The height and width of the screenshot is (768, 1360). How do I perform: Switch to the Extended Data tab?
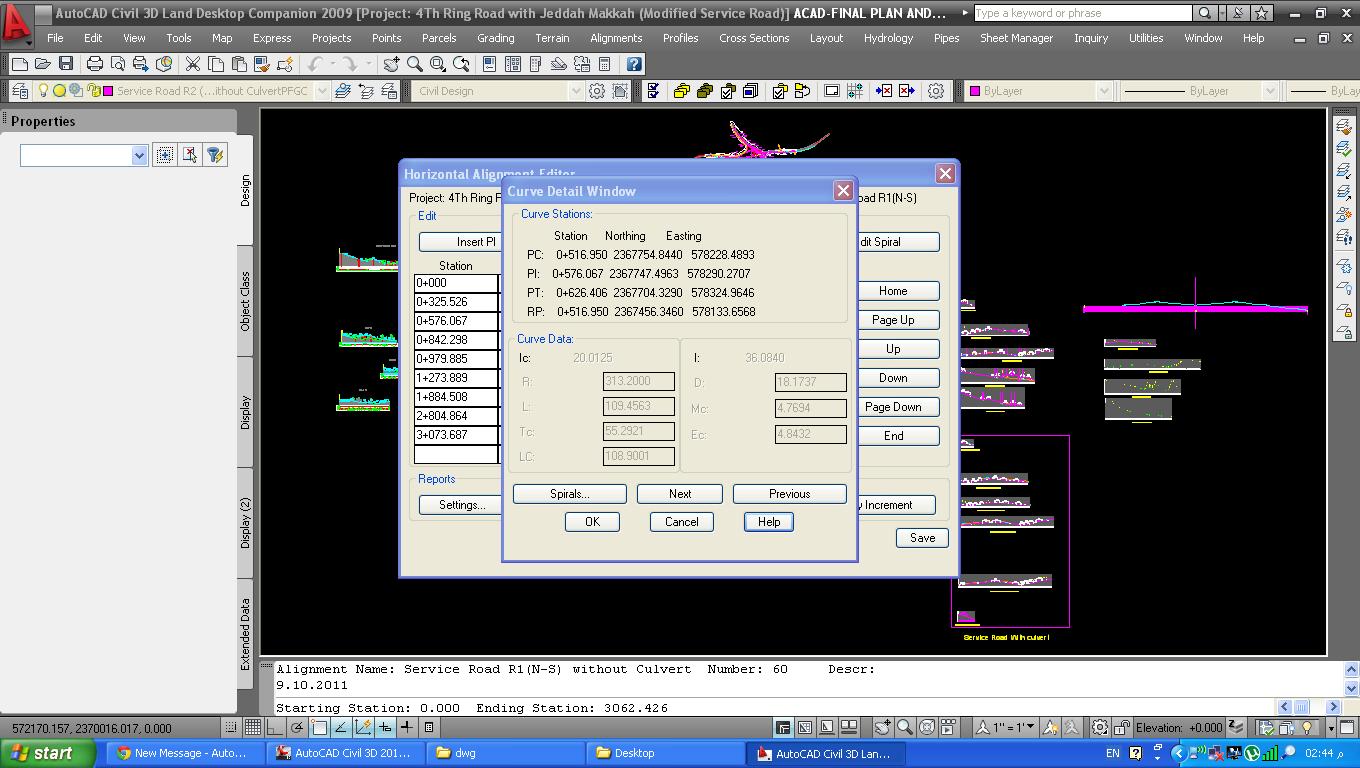tap(245, 634)
